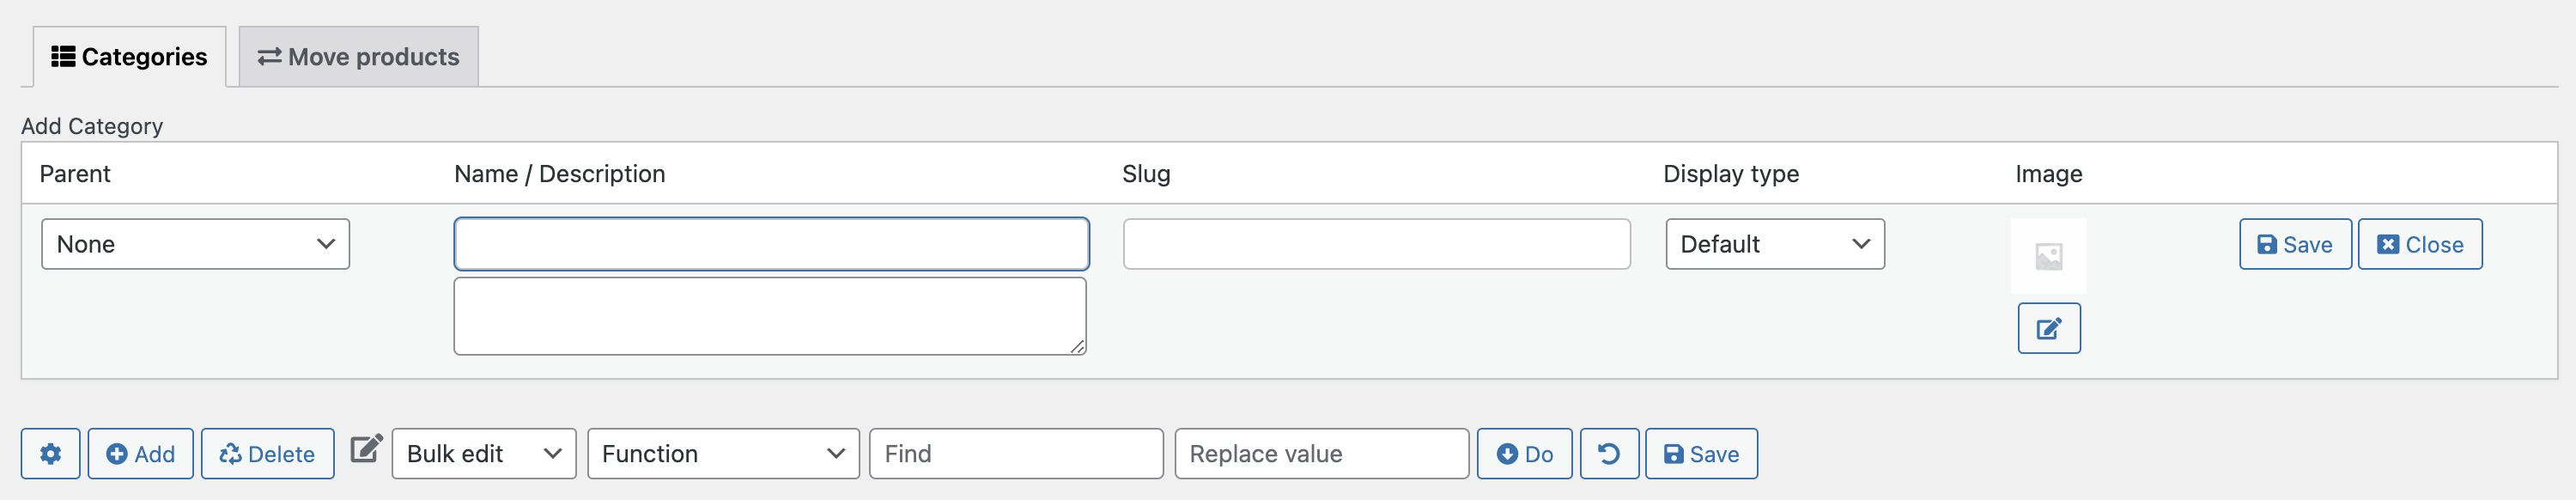Open settings with the gear icon button

click(x=50, y=454)
